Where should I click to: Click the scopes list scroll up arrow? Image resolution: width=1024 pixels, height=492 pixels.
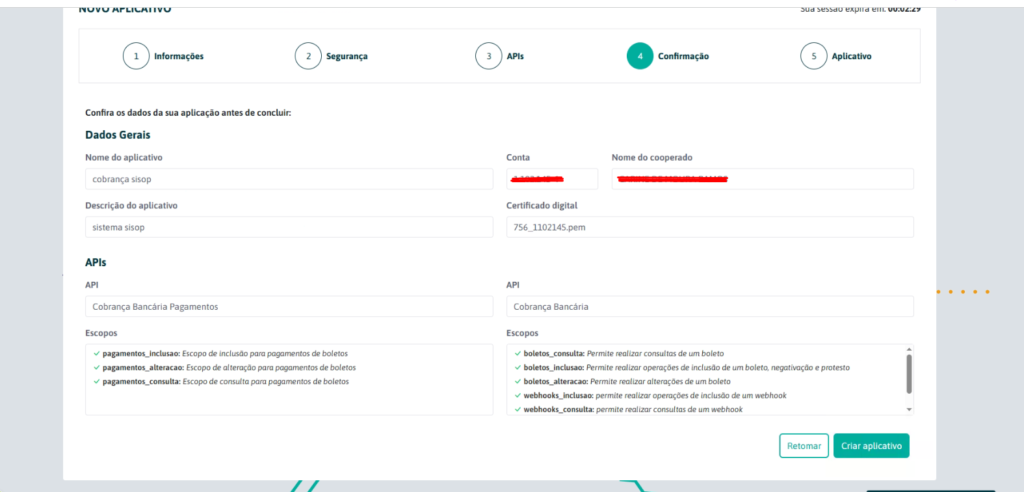click(x=909, y=350)
